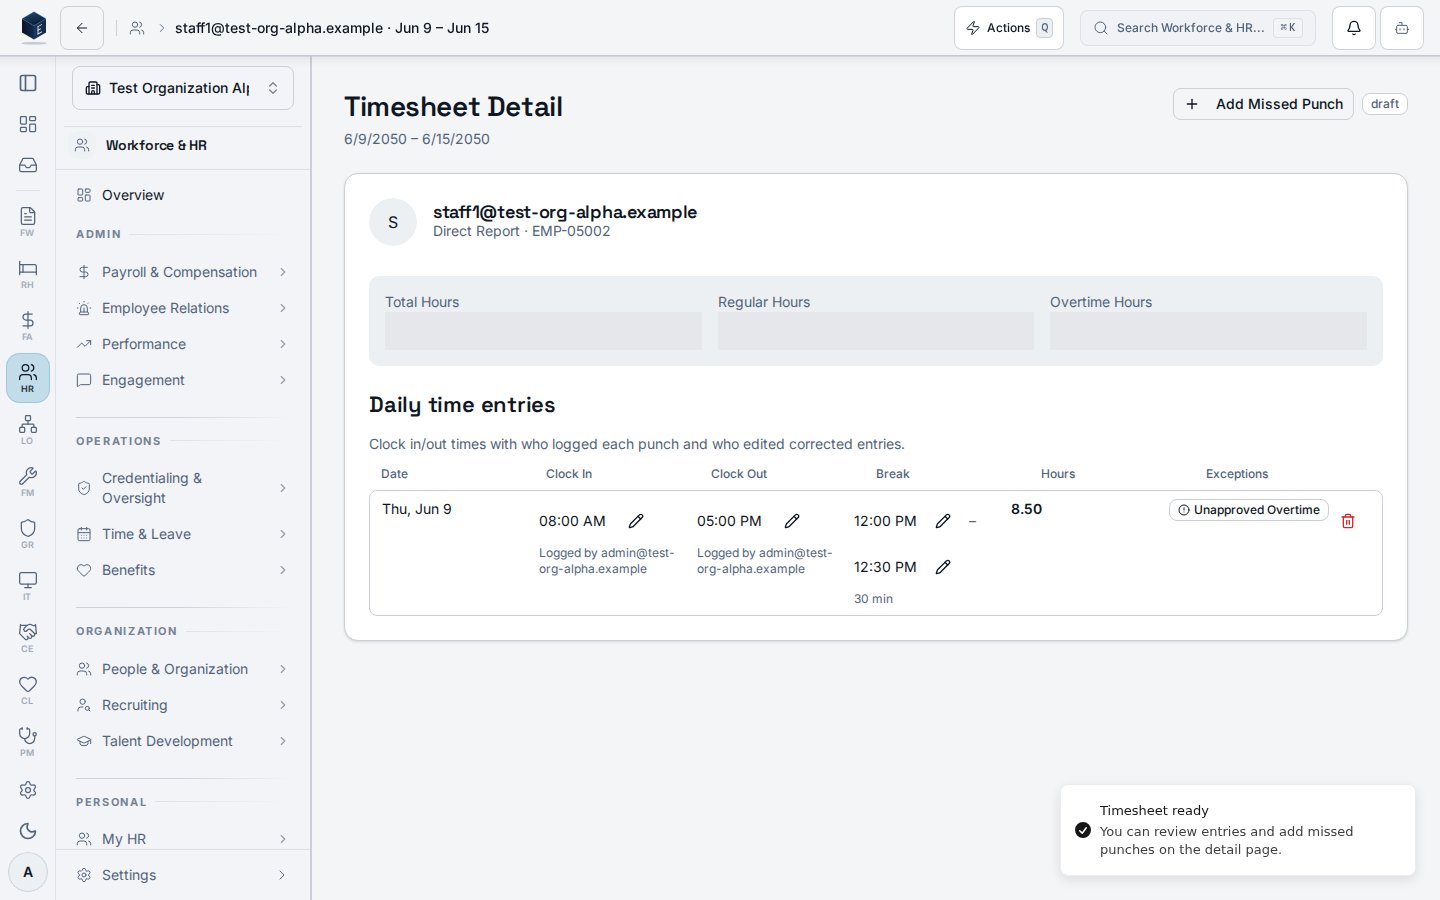Click the back arrow button

coord(82,28)
